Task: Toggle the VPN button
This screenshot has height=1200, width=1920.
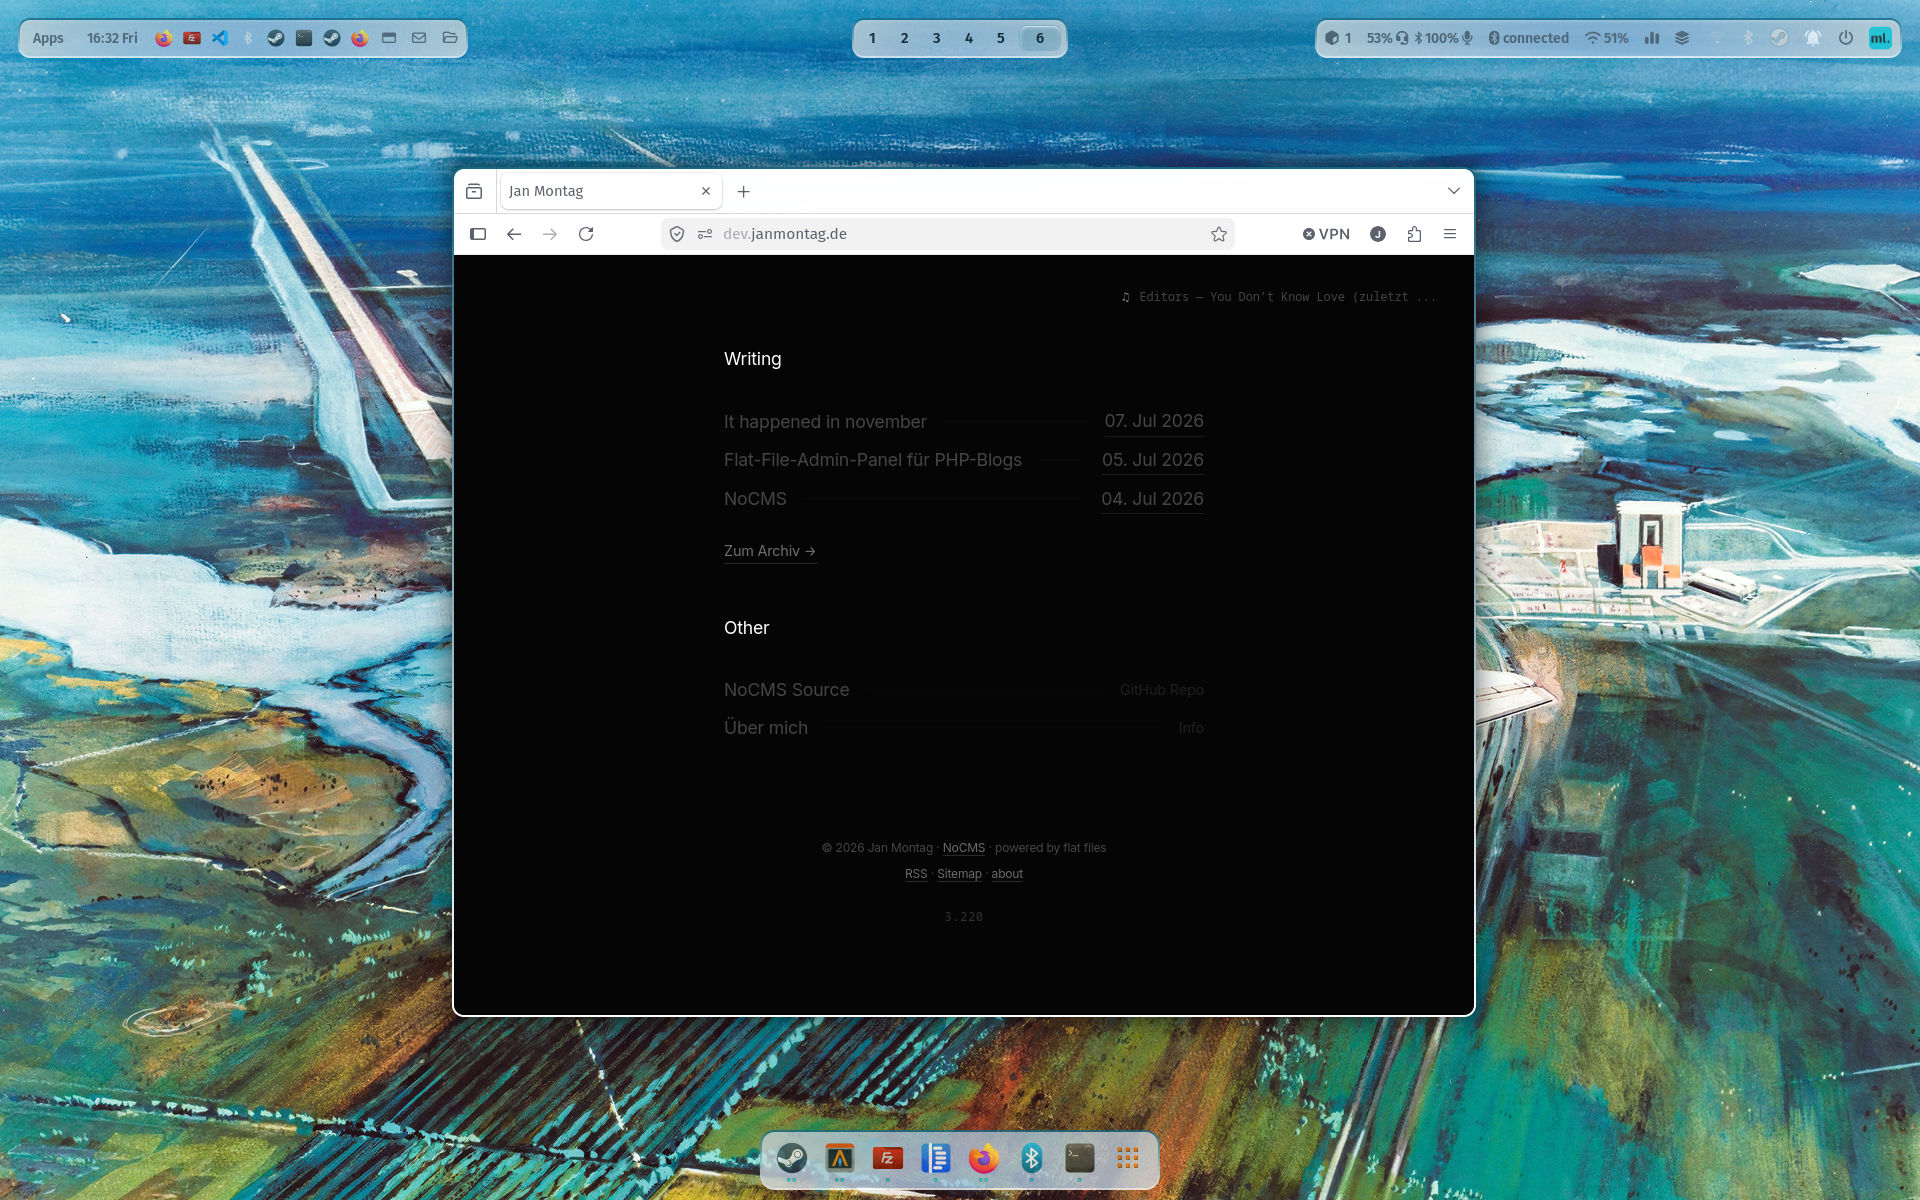Action: (x=1326, y=234)
